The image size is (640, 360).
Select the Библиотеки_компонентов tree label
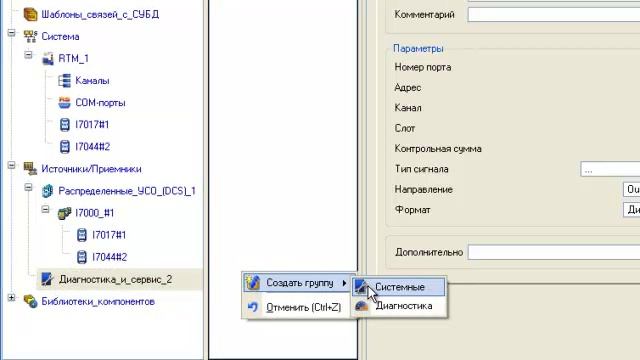(x=98, y=302)
